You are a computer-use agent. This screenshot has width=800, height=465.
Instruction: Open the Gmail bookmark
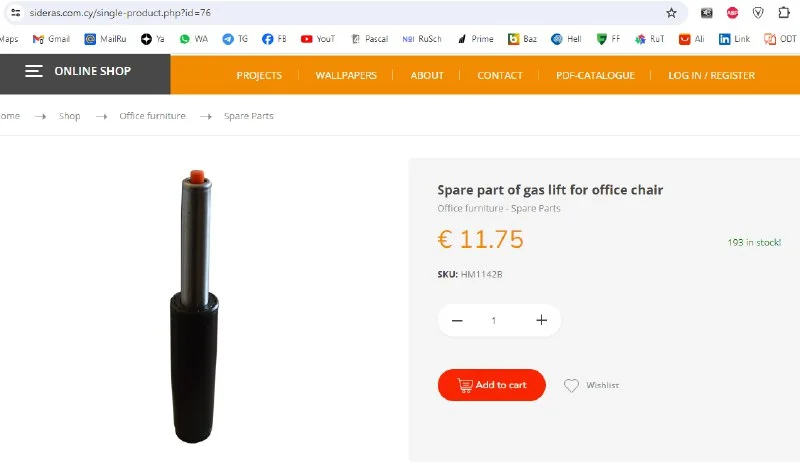(51, 39)
